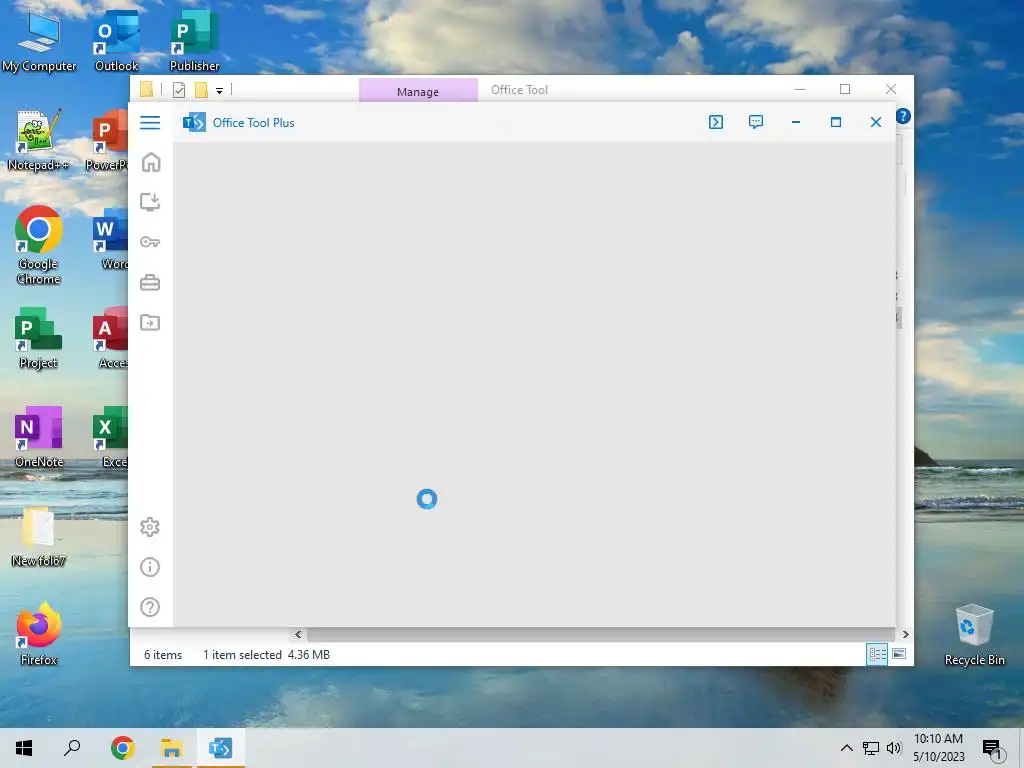The image size is (1024, 768).
Task: Maximize the File Explorer window
Action: pos(845,89)
